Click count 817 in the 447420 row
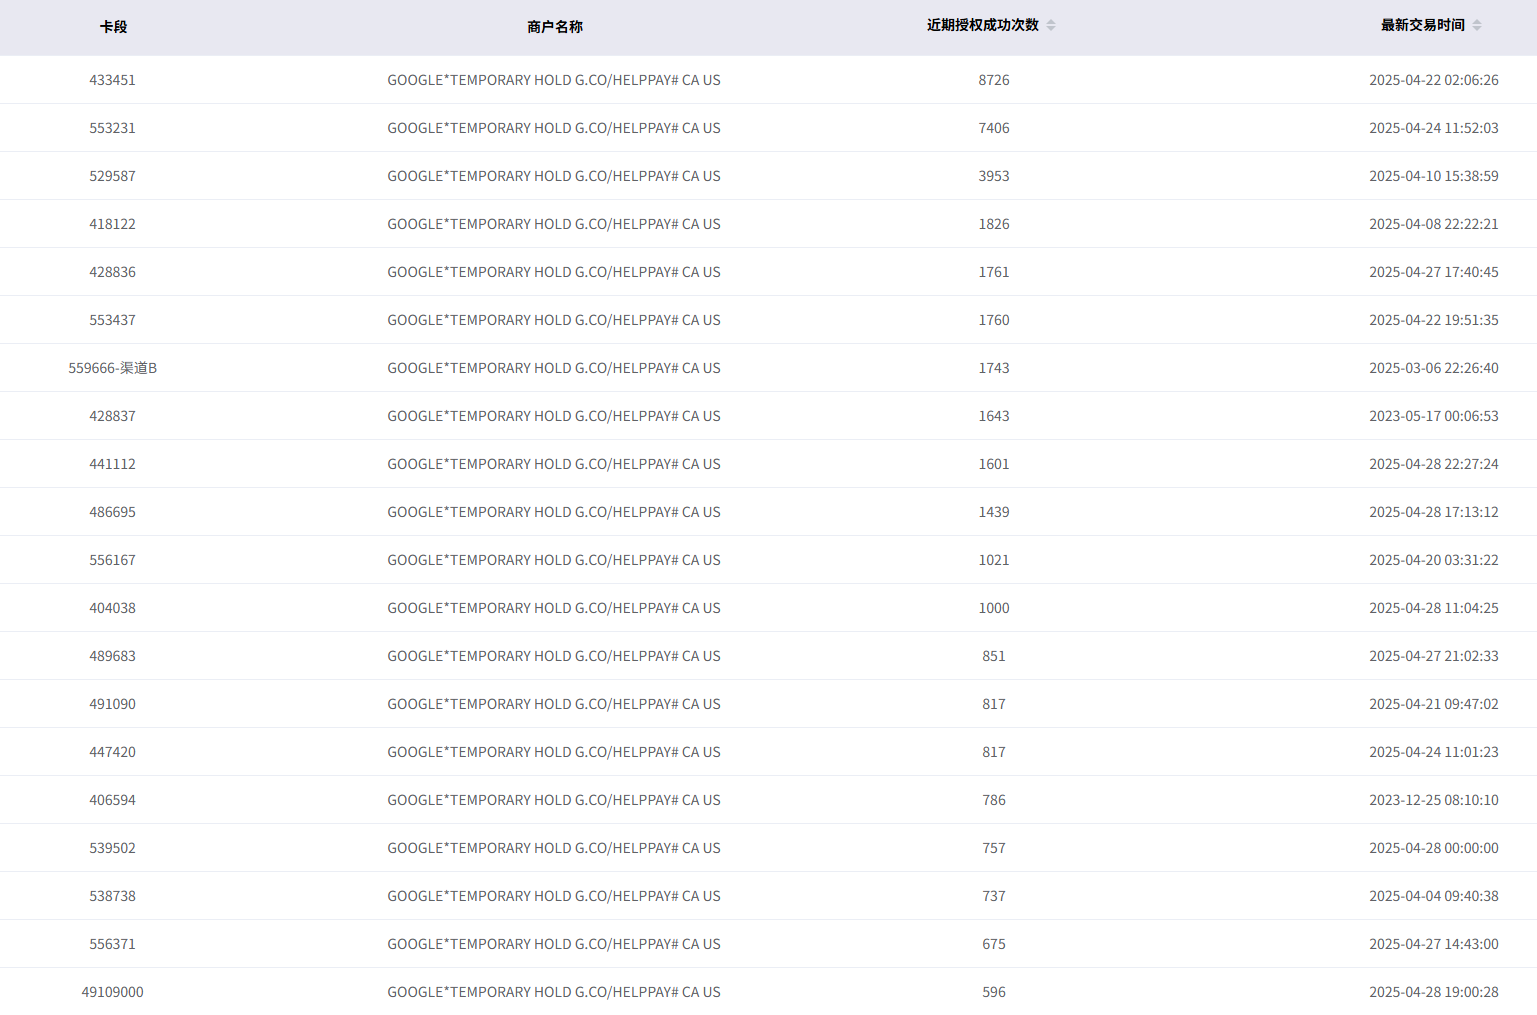This screenshot has height=1015, width=1537. pyautogui.click(x=994, y=752)
